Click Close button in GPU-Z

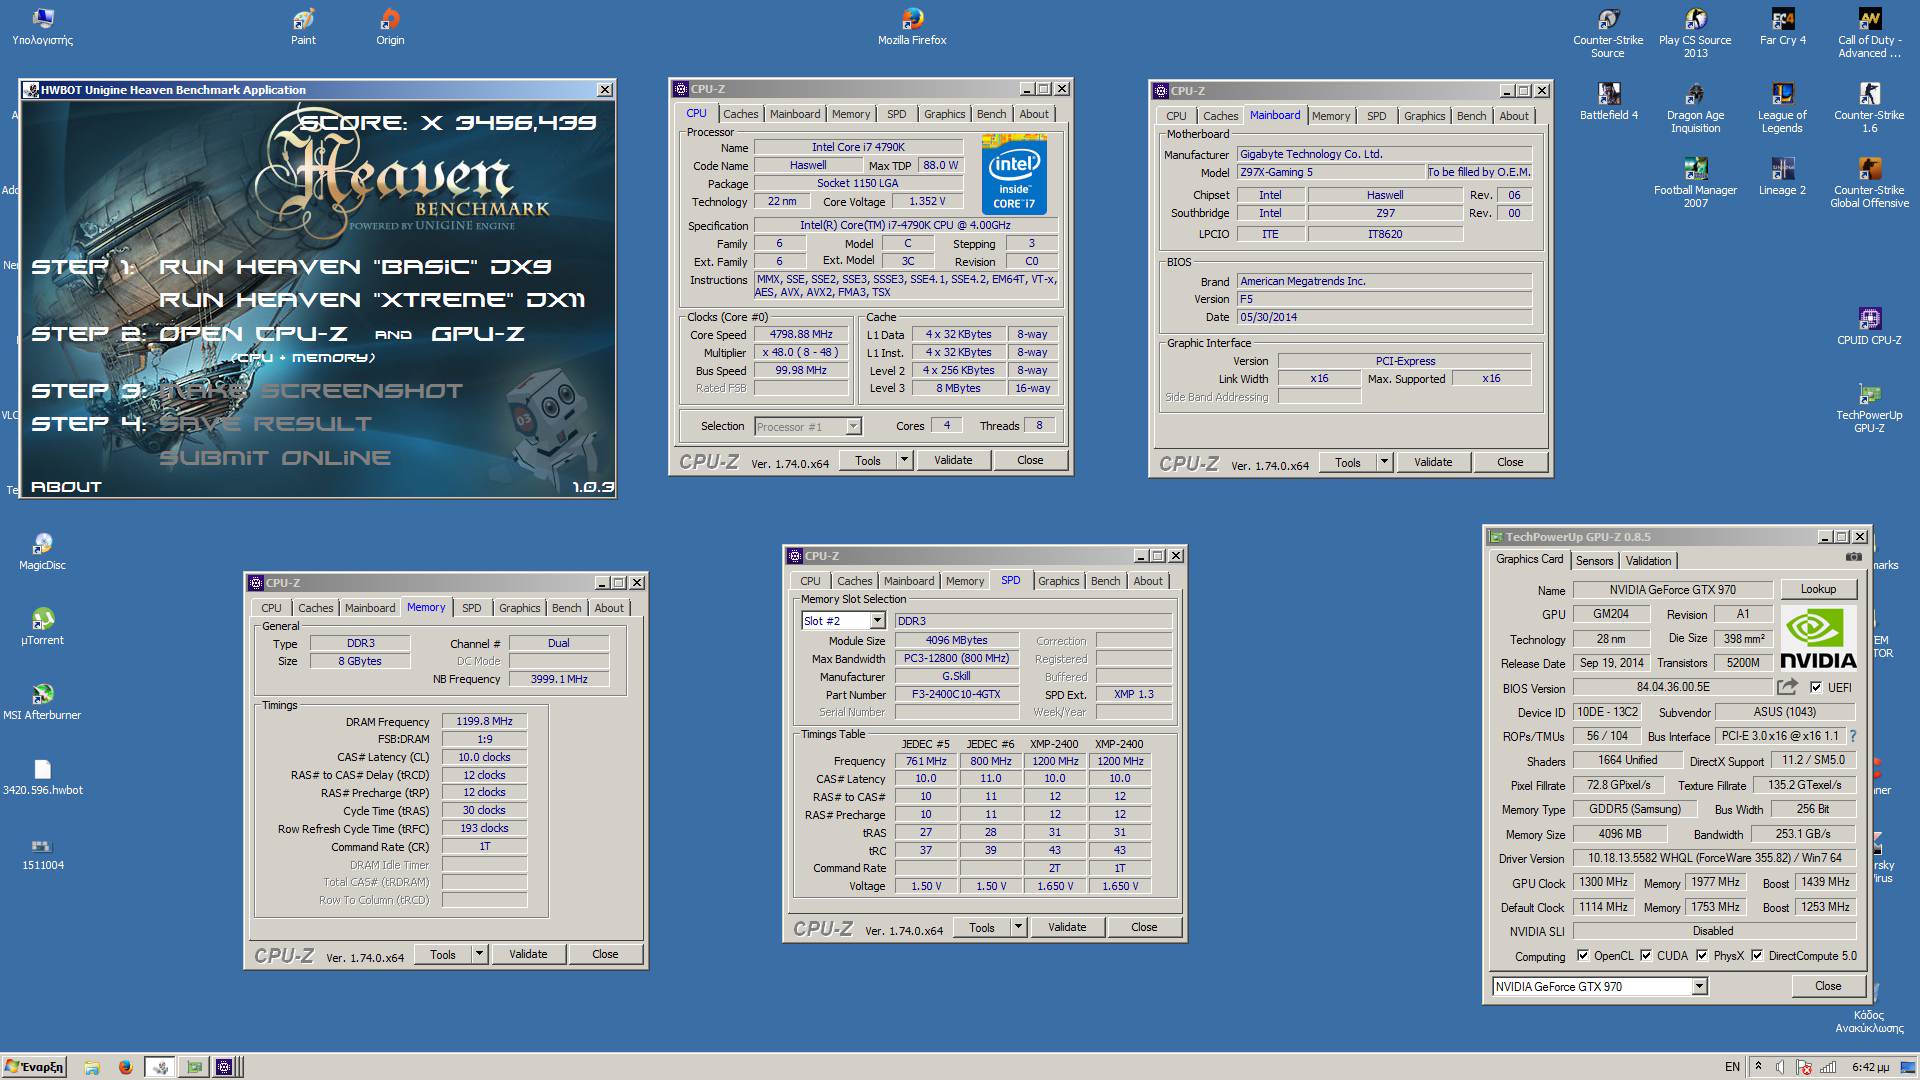[1827, 986]
